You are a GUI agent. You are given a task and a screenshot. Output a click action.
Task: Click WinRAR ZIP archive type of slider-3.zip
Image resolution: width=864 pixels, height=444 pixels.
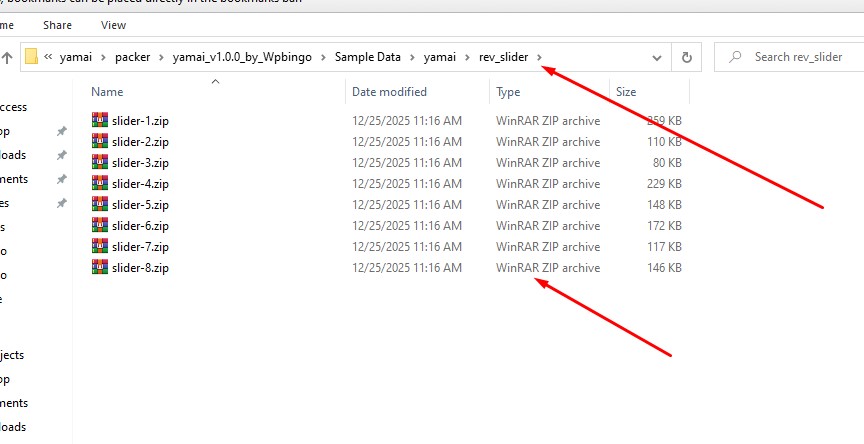[548, 163]
